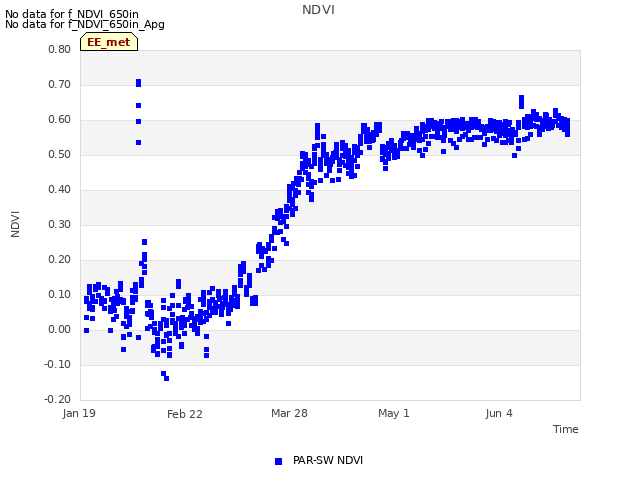Click the vertical NDVI y-axis title
Viewport: 640px width, 480px height.
click(x=15, y=224)
